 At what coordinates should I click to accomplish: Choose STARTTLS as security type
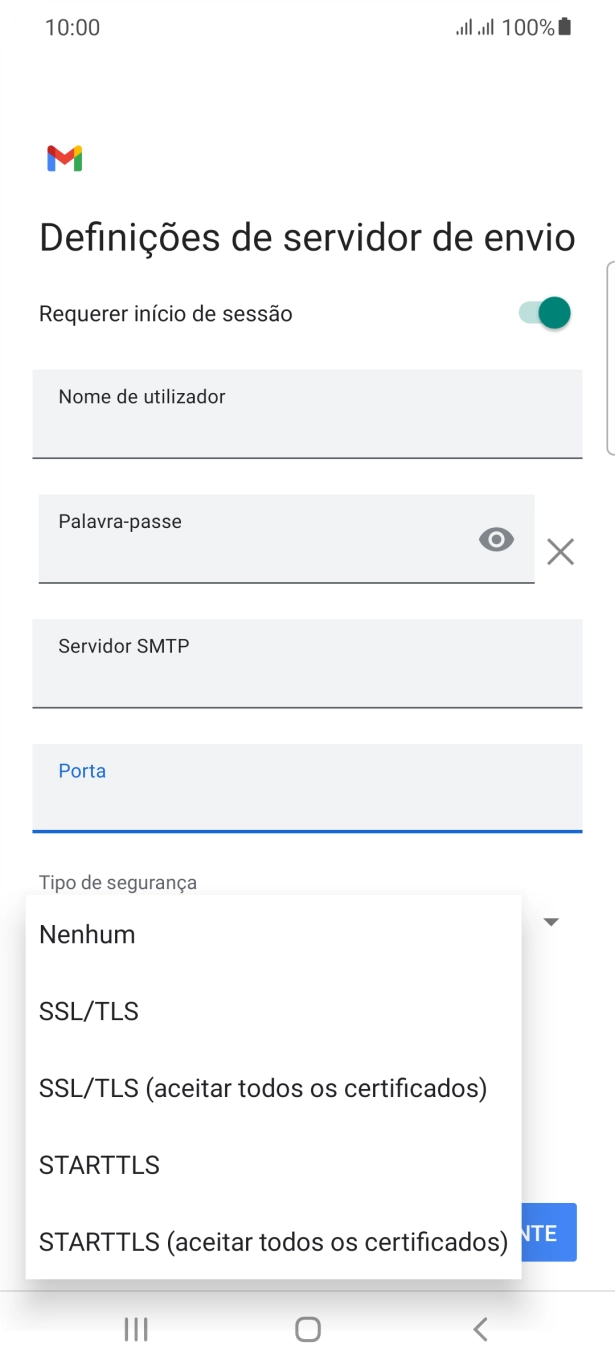click(x=99, y=1165)
